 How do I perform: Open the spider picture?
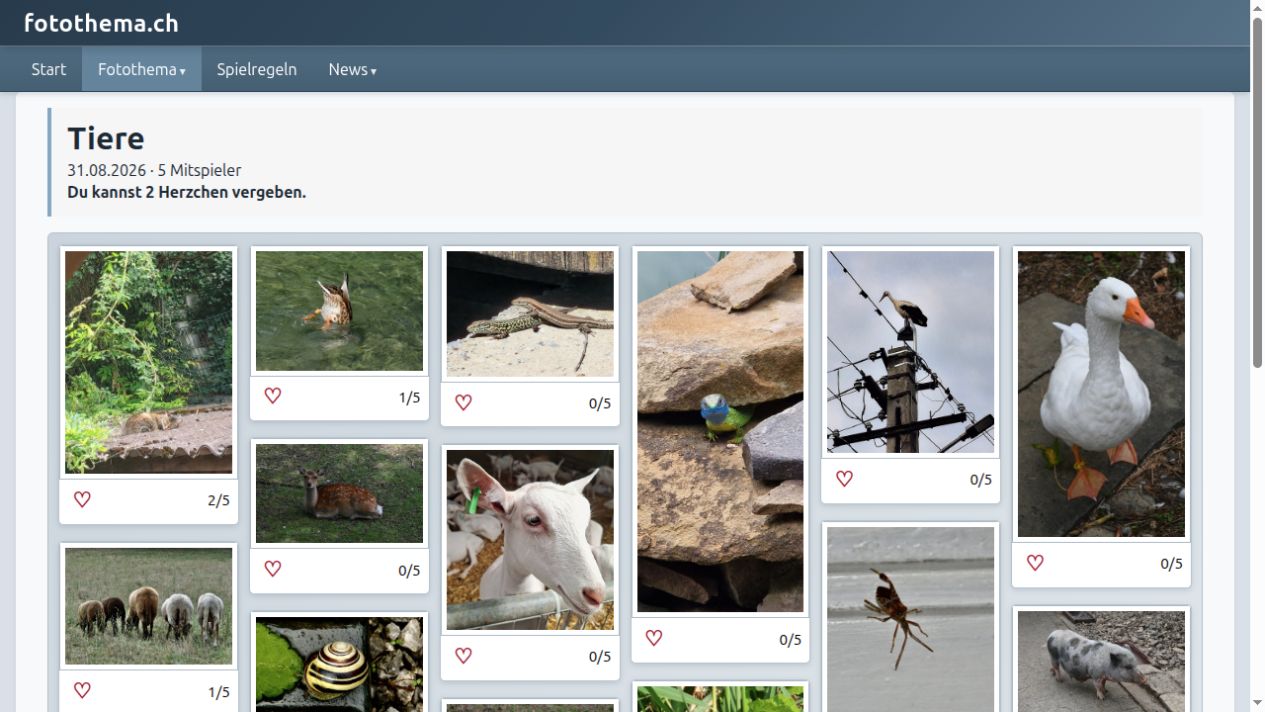coord(911,619)
